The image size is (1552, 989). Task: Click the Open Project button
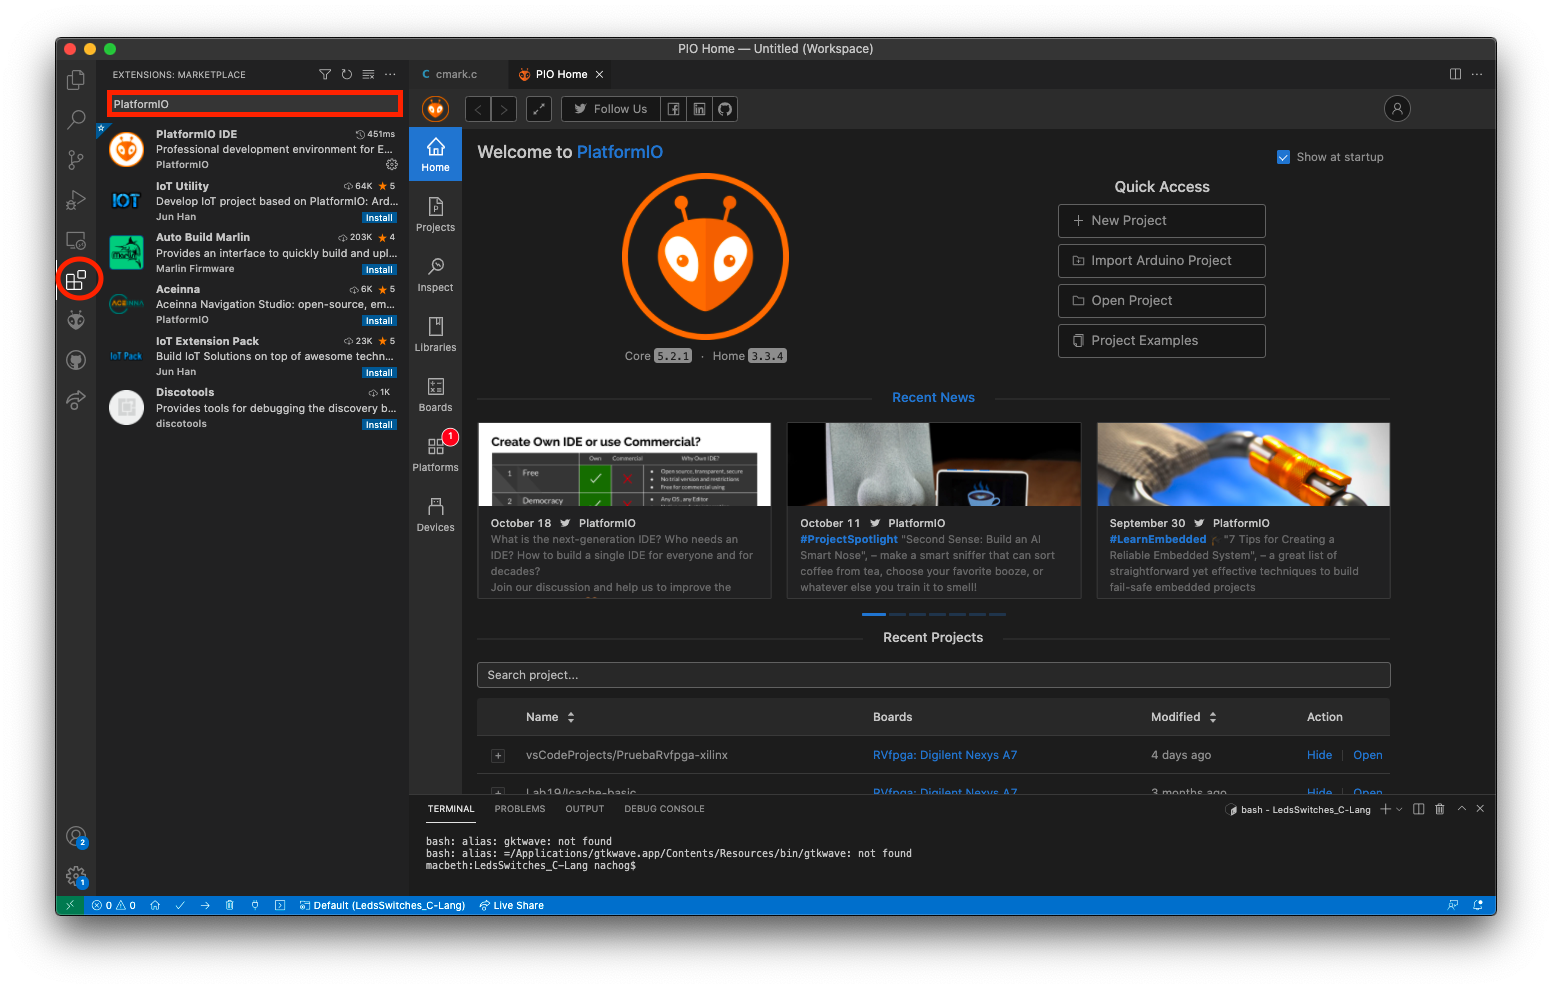tap(1162, 301)
